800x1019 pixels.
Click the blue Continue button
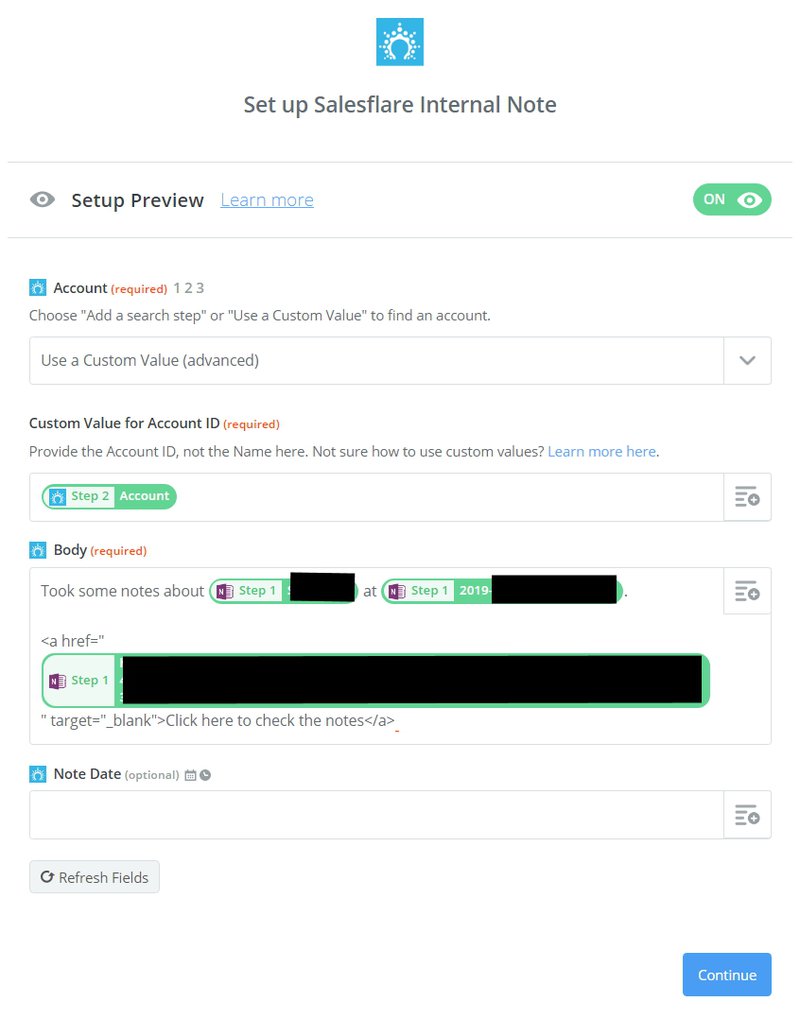tap(727, 975)
